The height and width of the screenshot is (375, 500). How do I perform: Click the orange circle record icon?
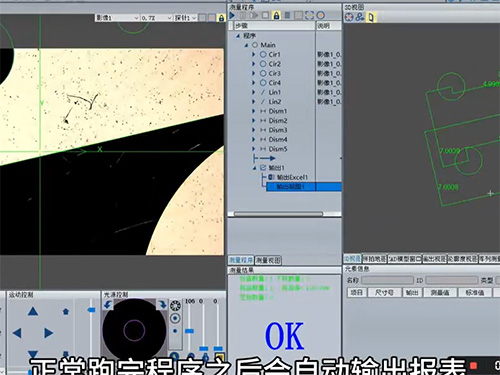point(321,15)
